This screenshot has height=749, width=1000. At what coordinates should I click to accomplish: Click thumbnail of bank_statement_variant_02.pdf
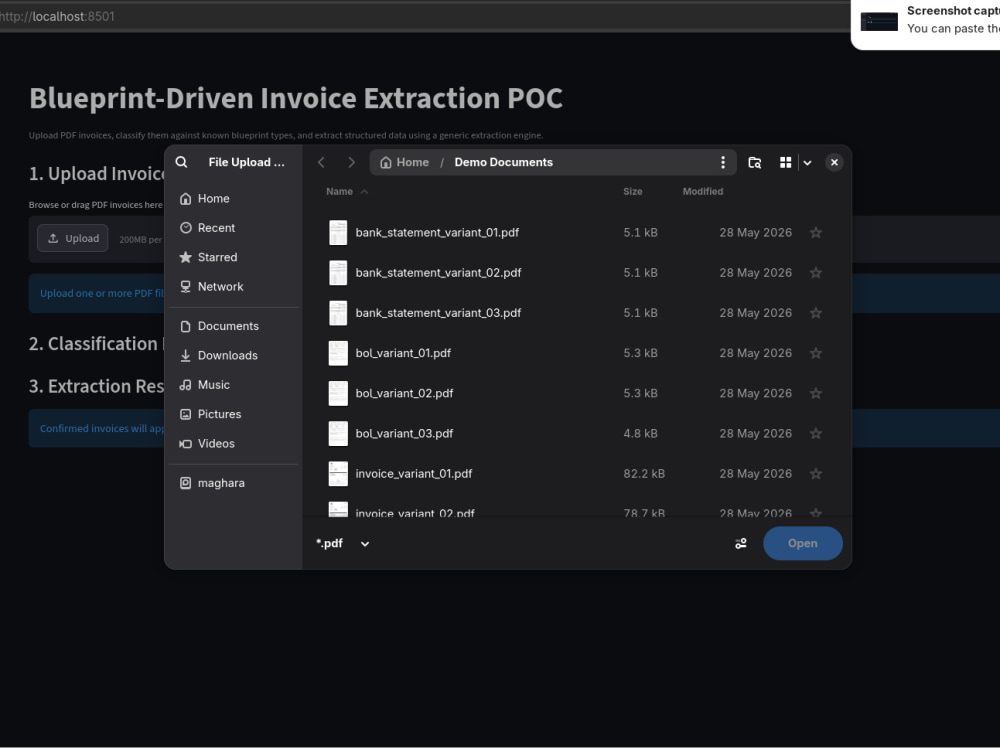pos(338,273)
